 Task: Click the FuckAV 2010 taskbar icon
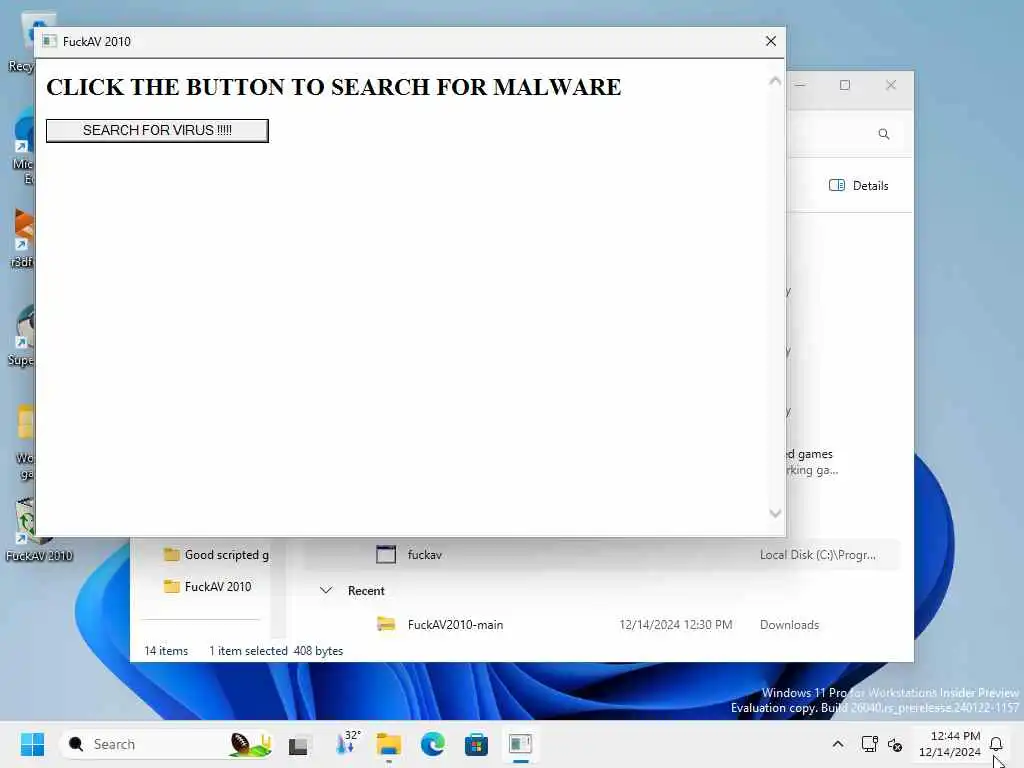520,744
